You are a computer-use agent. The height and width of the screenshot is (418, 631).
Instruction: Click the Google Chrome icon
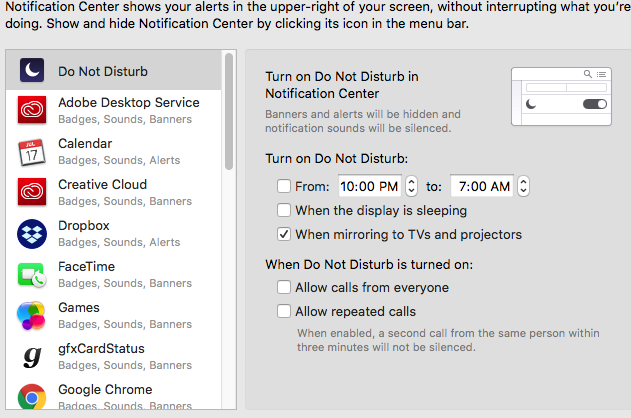click(32, 397)
